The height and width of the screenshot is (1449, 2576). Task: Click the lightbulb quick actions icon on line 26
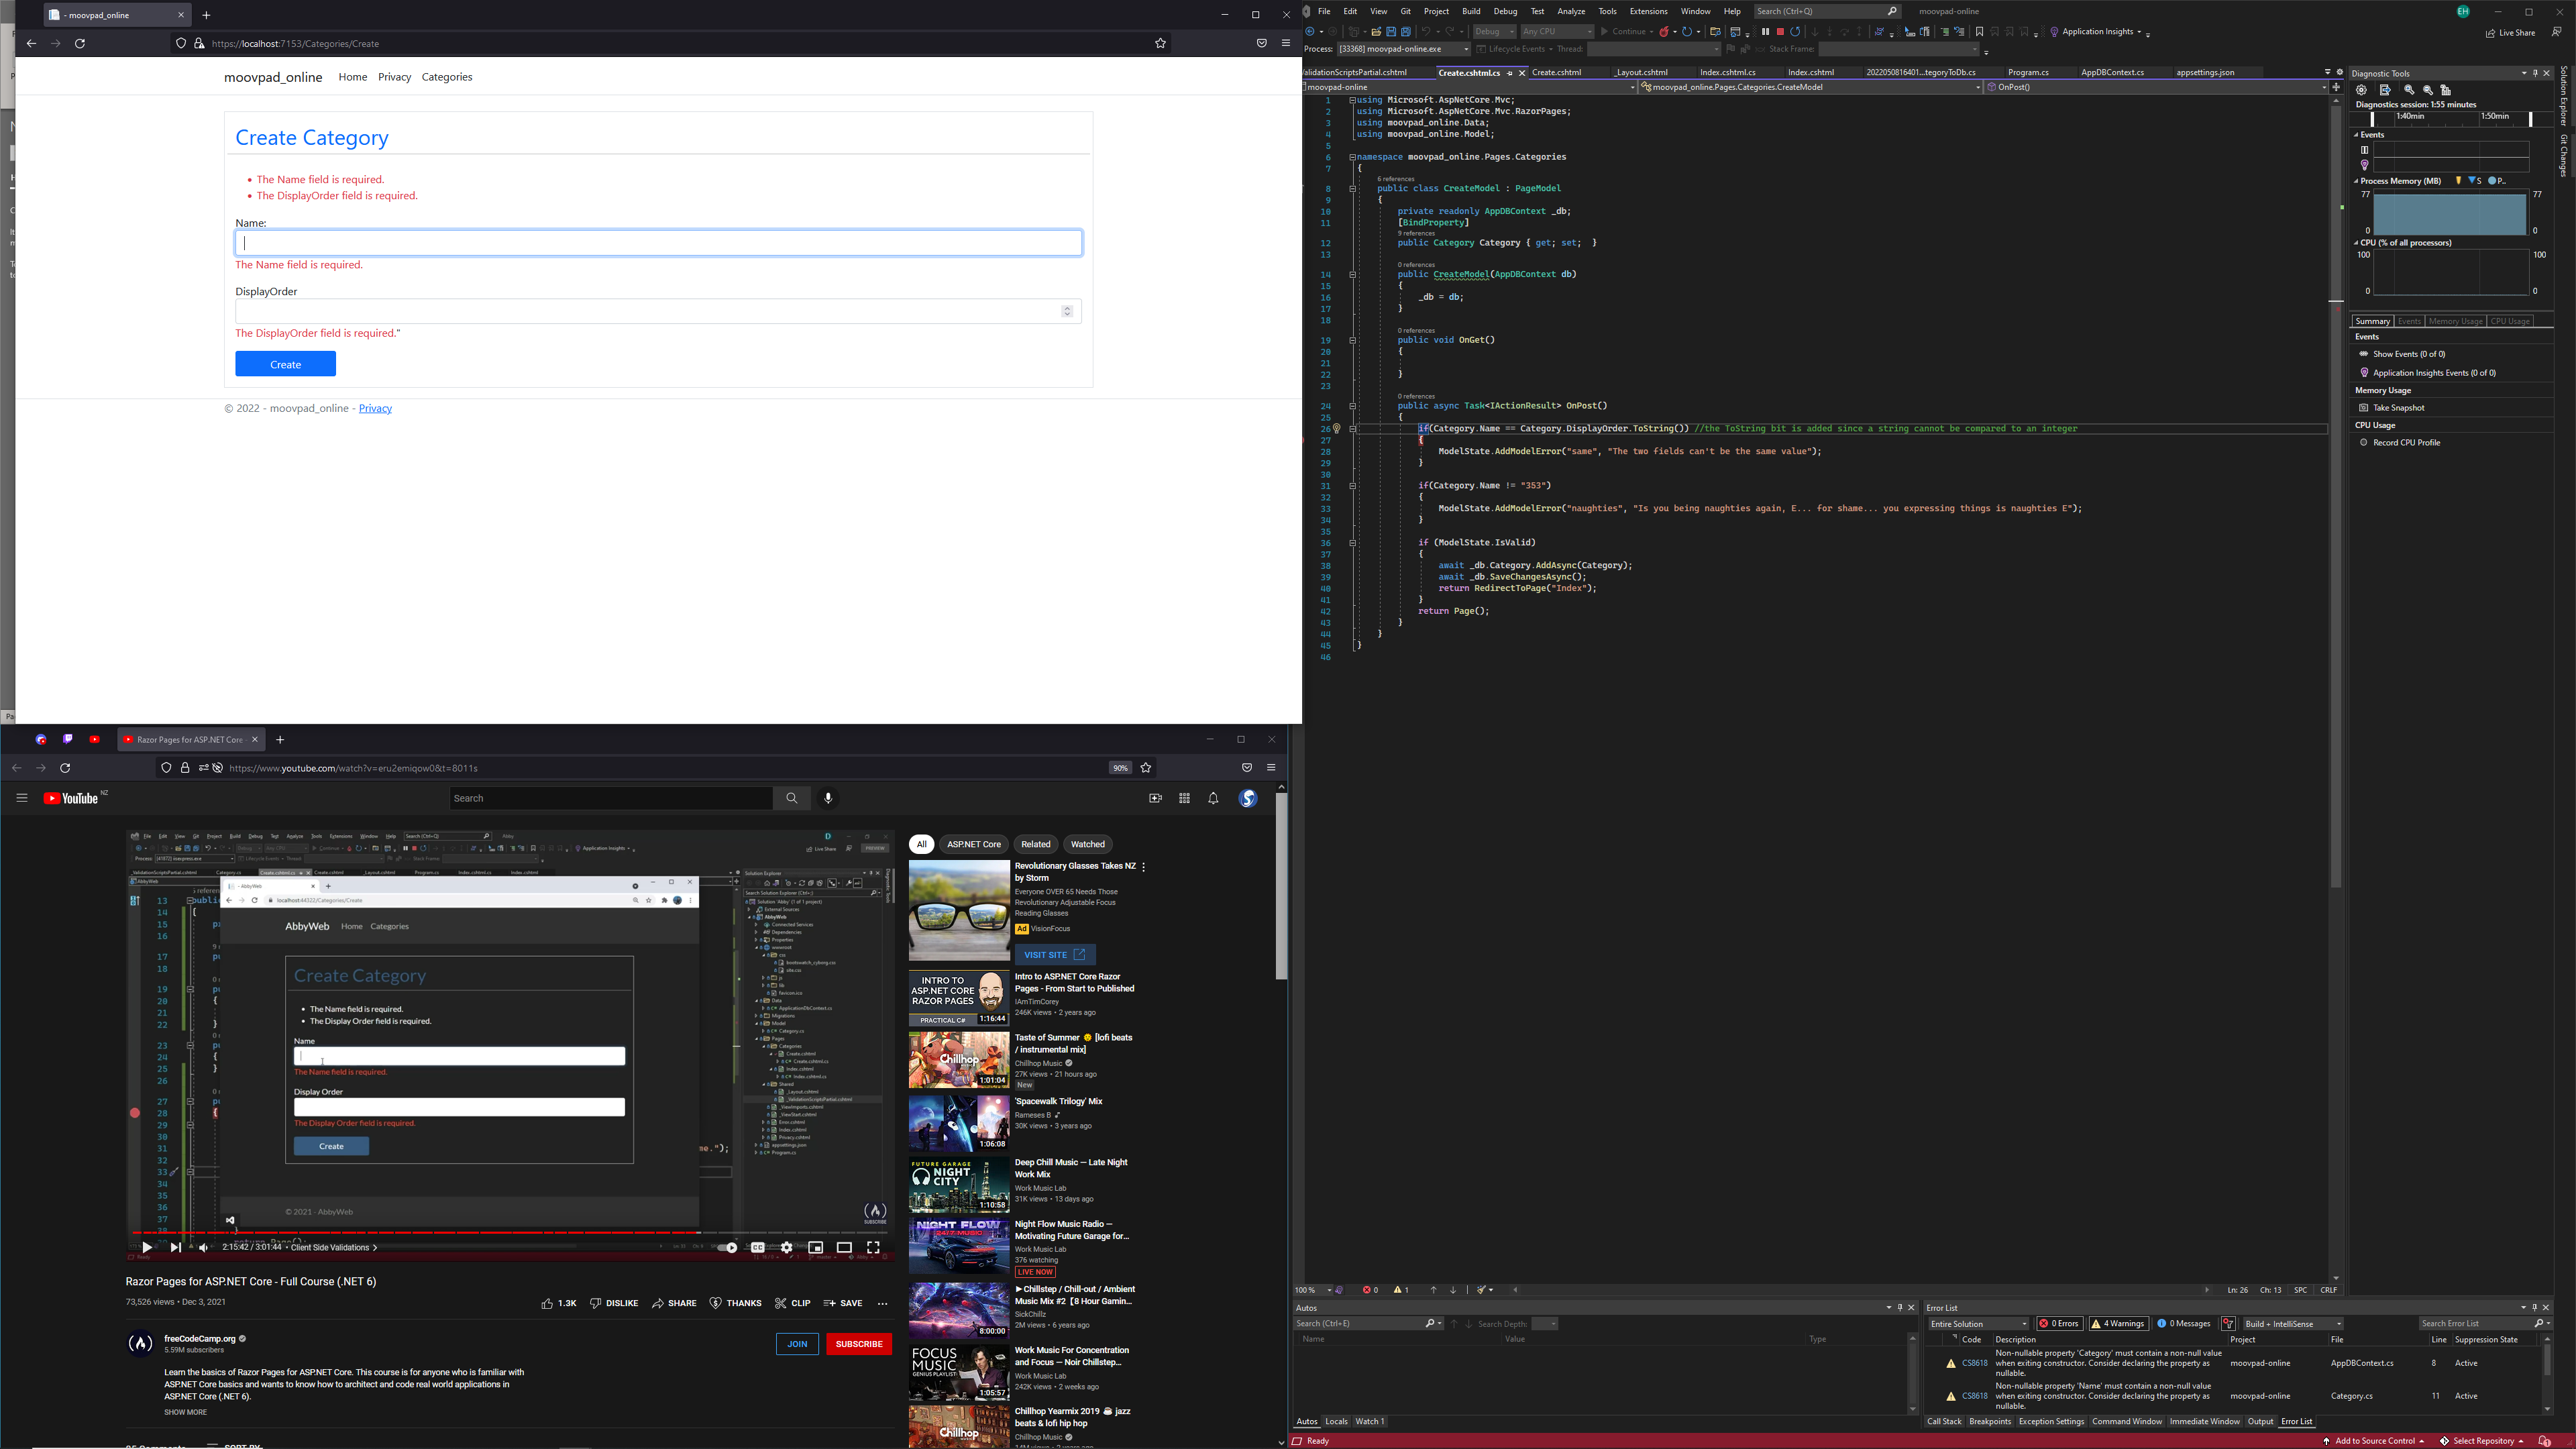[1337, 429]
